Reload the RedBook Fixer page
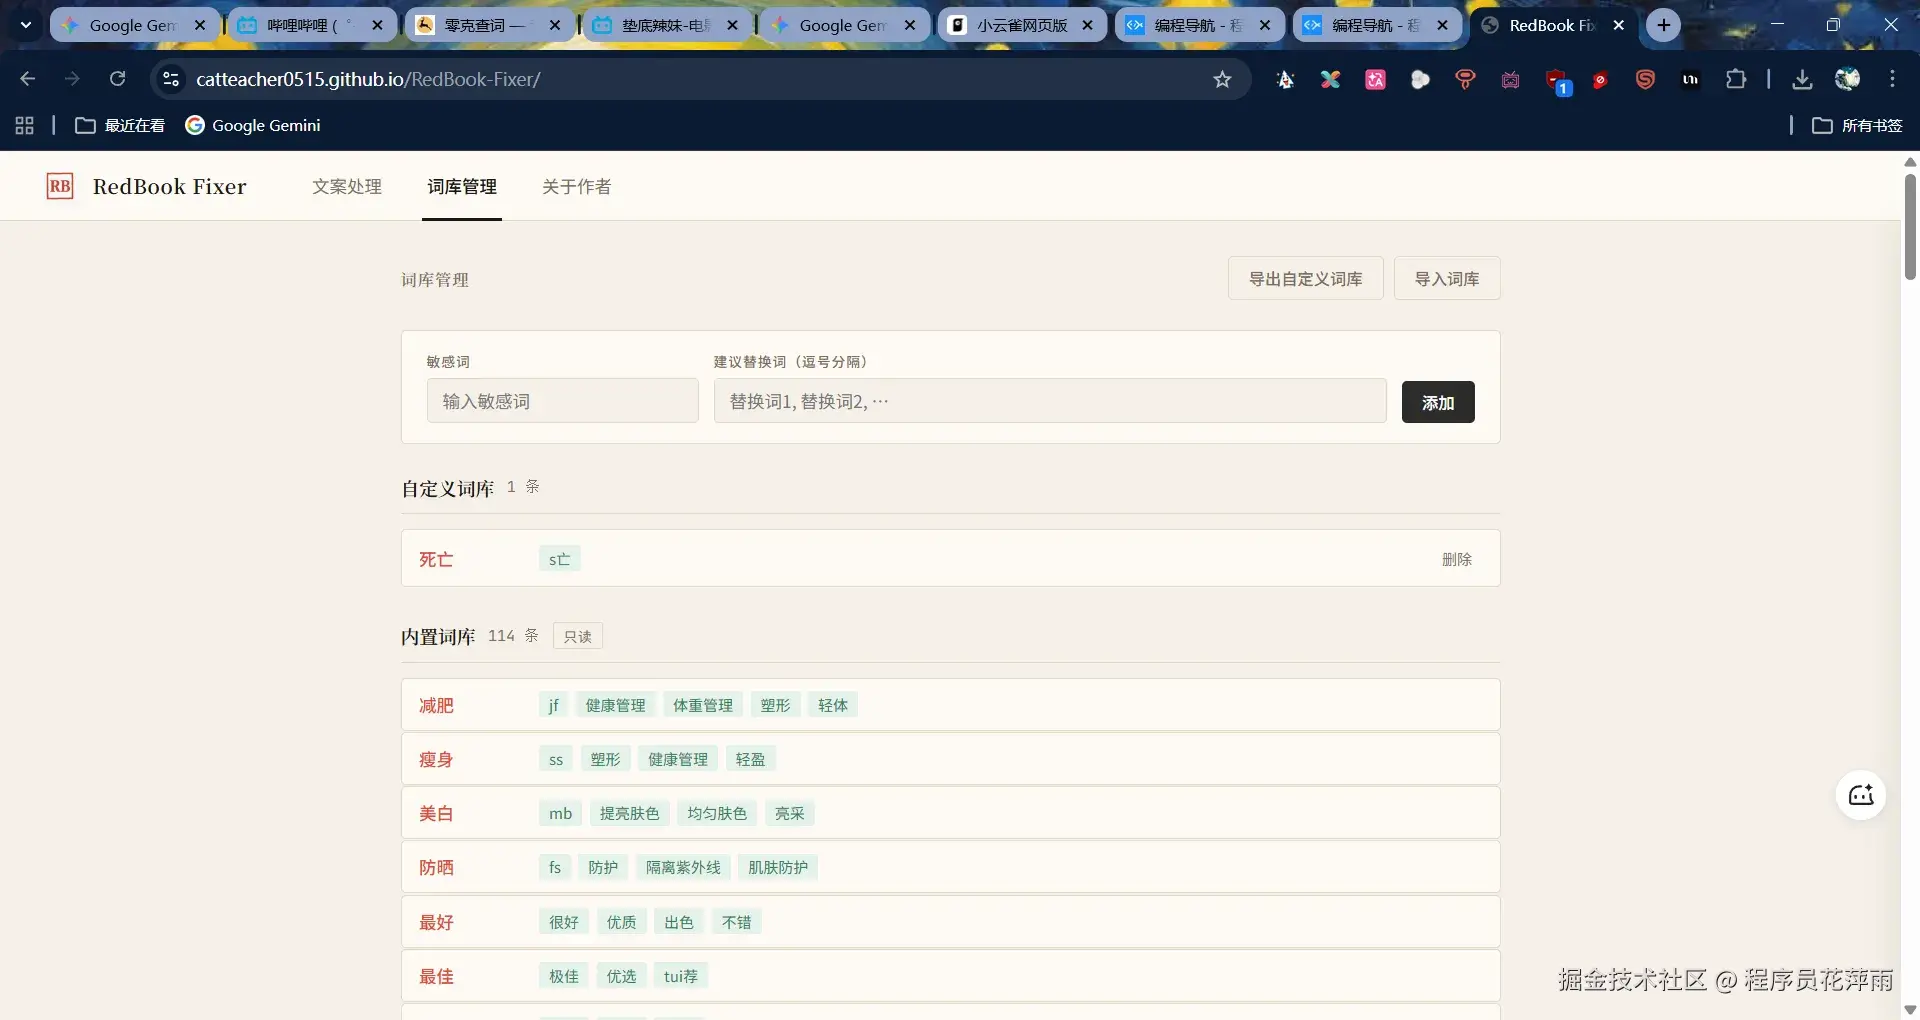 point(117,79)
